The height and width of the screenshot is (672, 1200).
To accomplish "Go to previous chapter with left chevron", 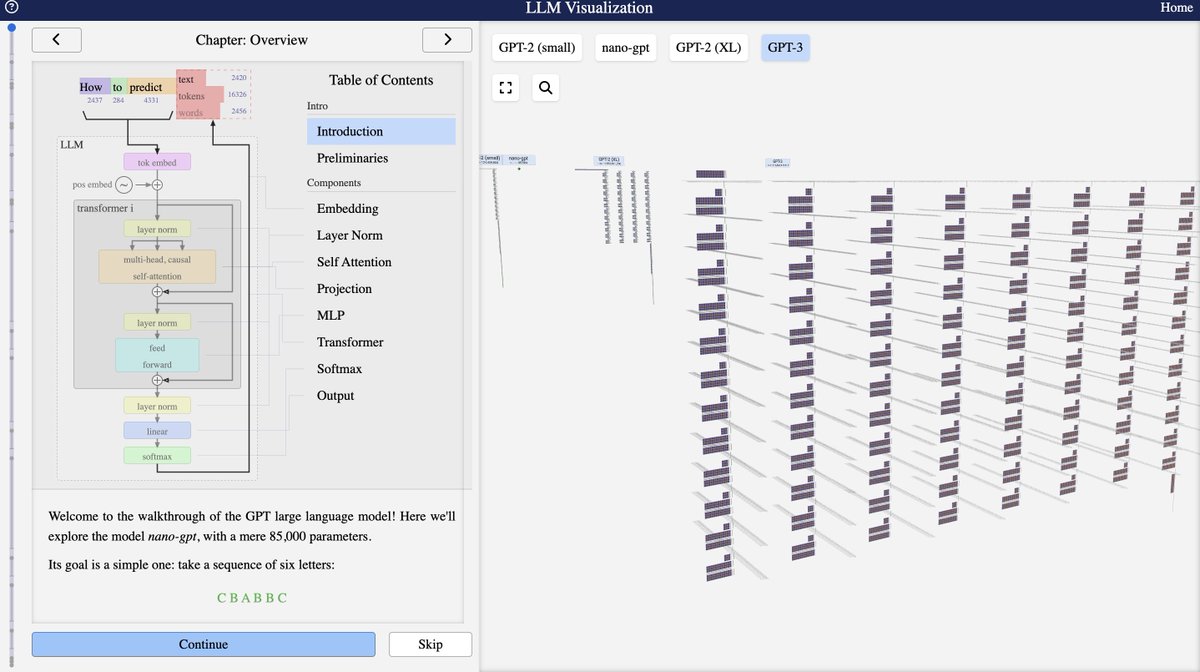I will 57,40.
